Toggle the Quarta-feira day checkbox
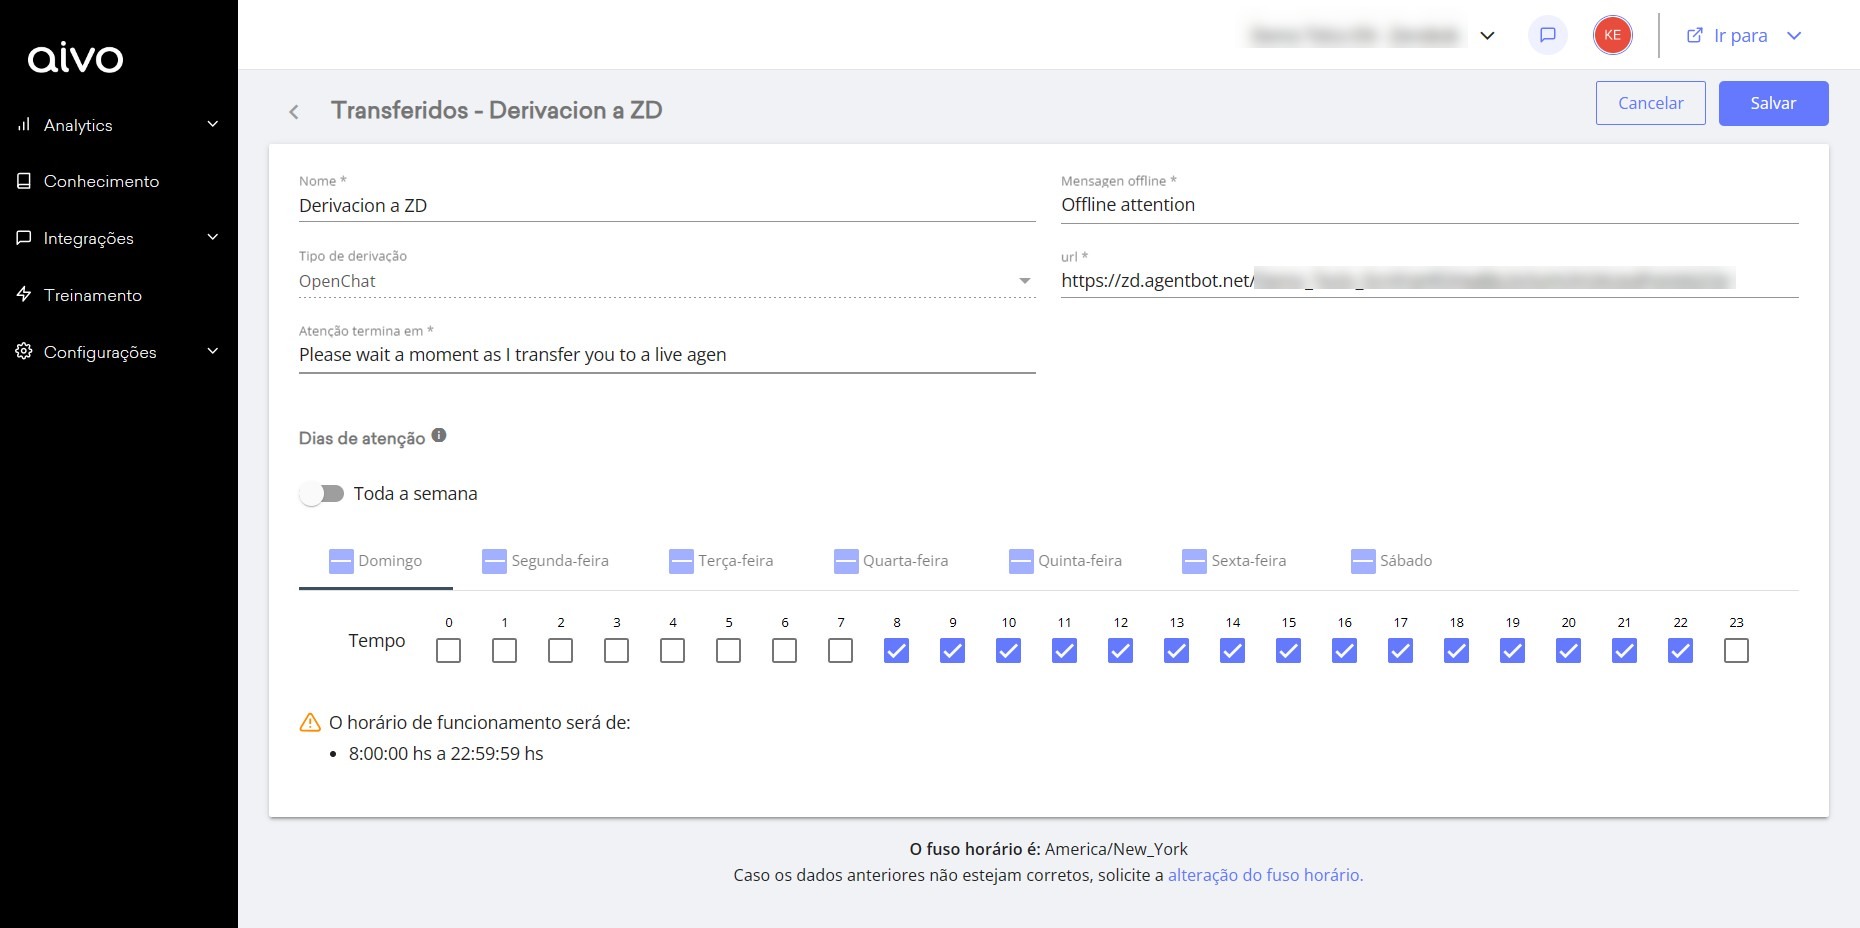 click(846, 561)
